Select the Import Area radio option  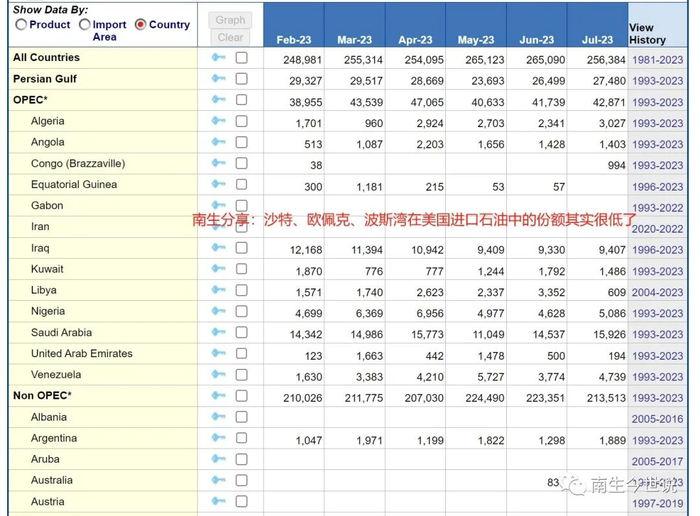point(84,25)
